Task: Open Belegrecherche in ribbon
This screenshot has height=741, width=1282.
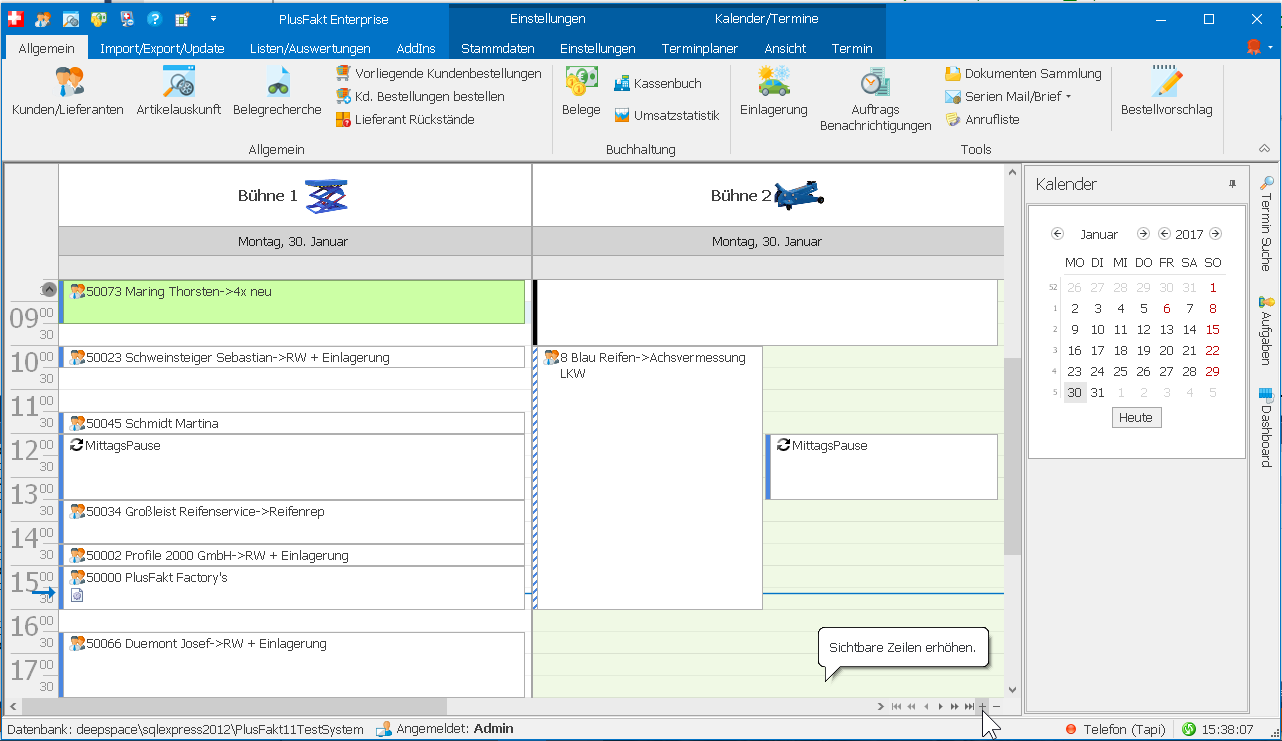Action: pyautogui.click(x=277, y=91)
